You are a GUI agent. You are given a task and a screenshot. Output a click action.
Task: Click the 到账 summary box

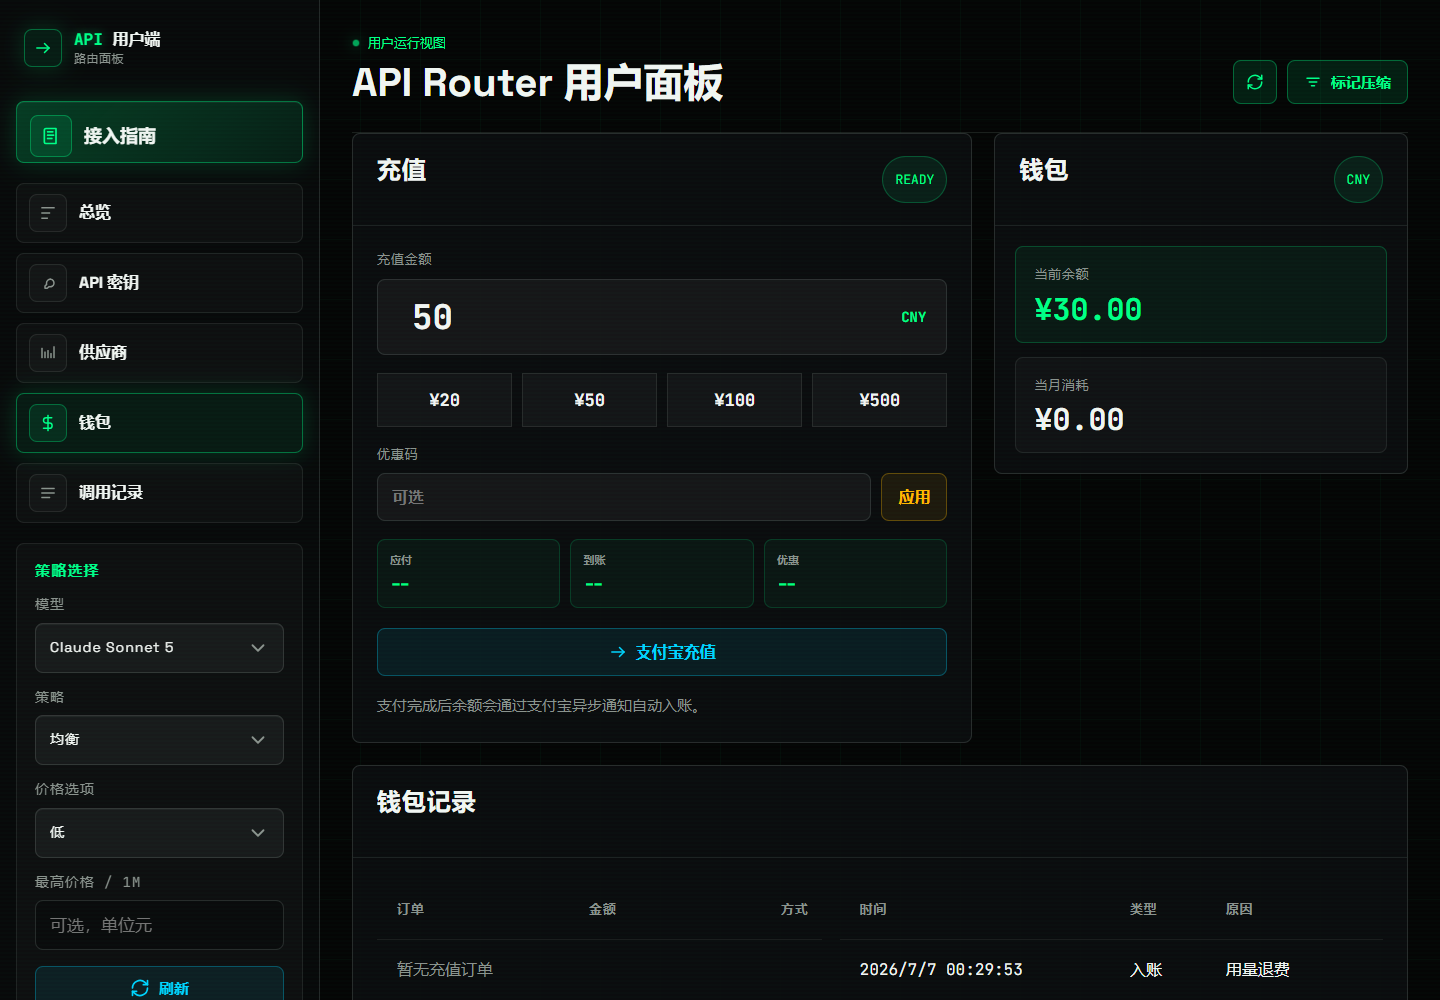click(662, 574)
